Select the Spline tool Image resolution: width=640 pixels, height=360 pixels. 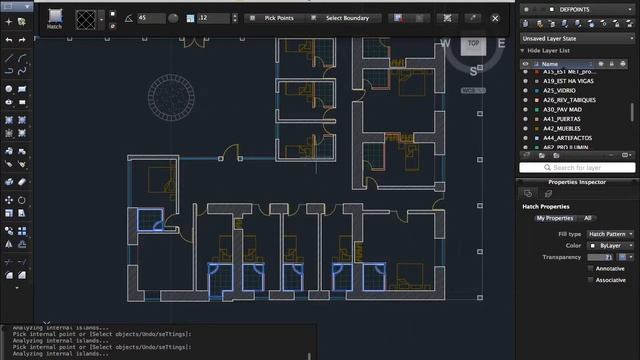pos(22,71)
